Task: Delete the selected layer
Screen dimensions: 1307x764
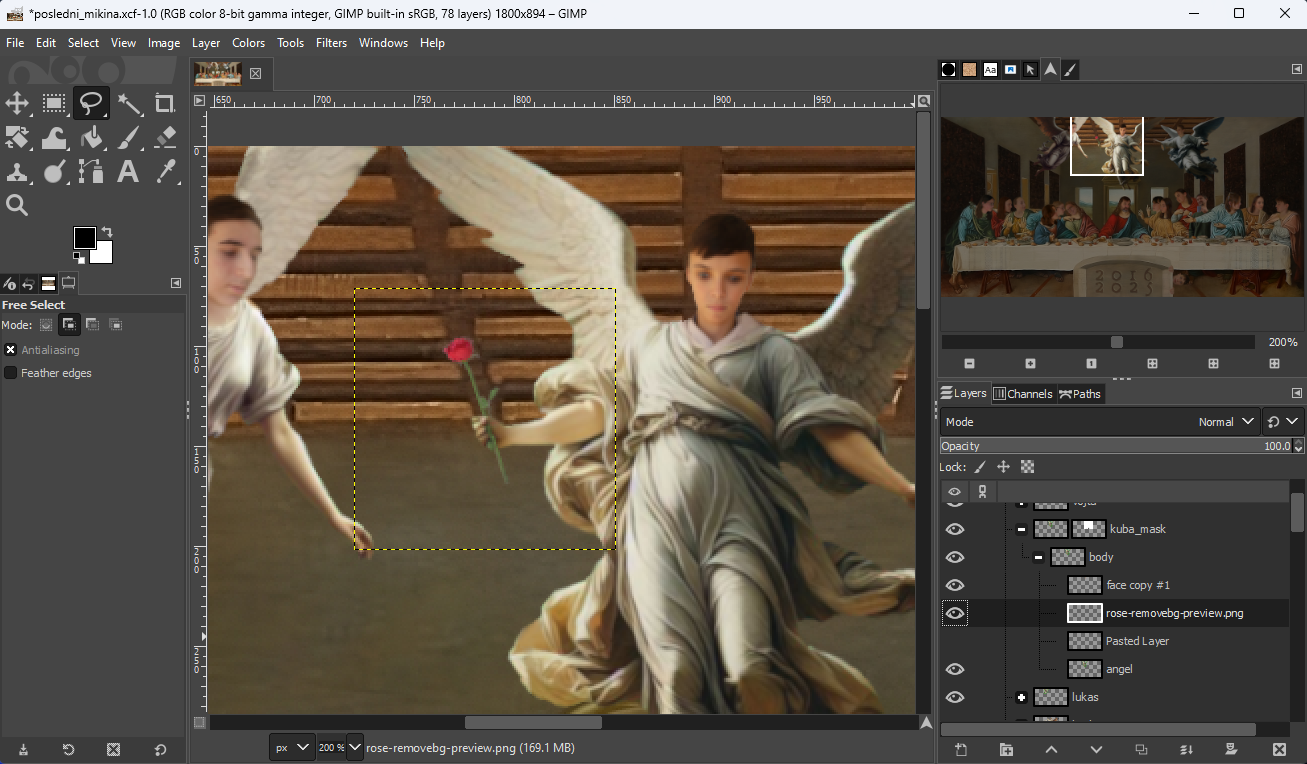Action: [x=1279, y=749]
